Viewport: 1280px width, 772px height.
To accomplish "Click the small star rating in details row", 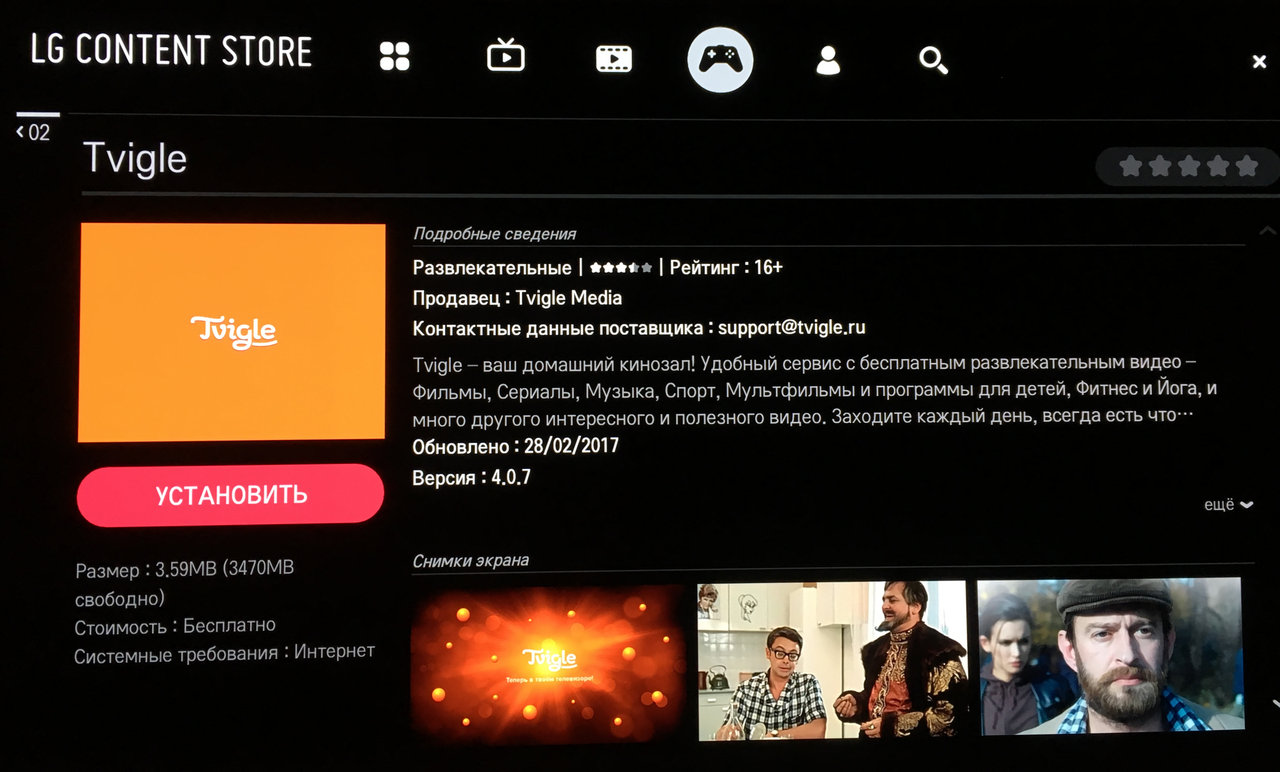I will pyautogui.click(x=621, y=268).
